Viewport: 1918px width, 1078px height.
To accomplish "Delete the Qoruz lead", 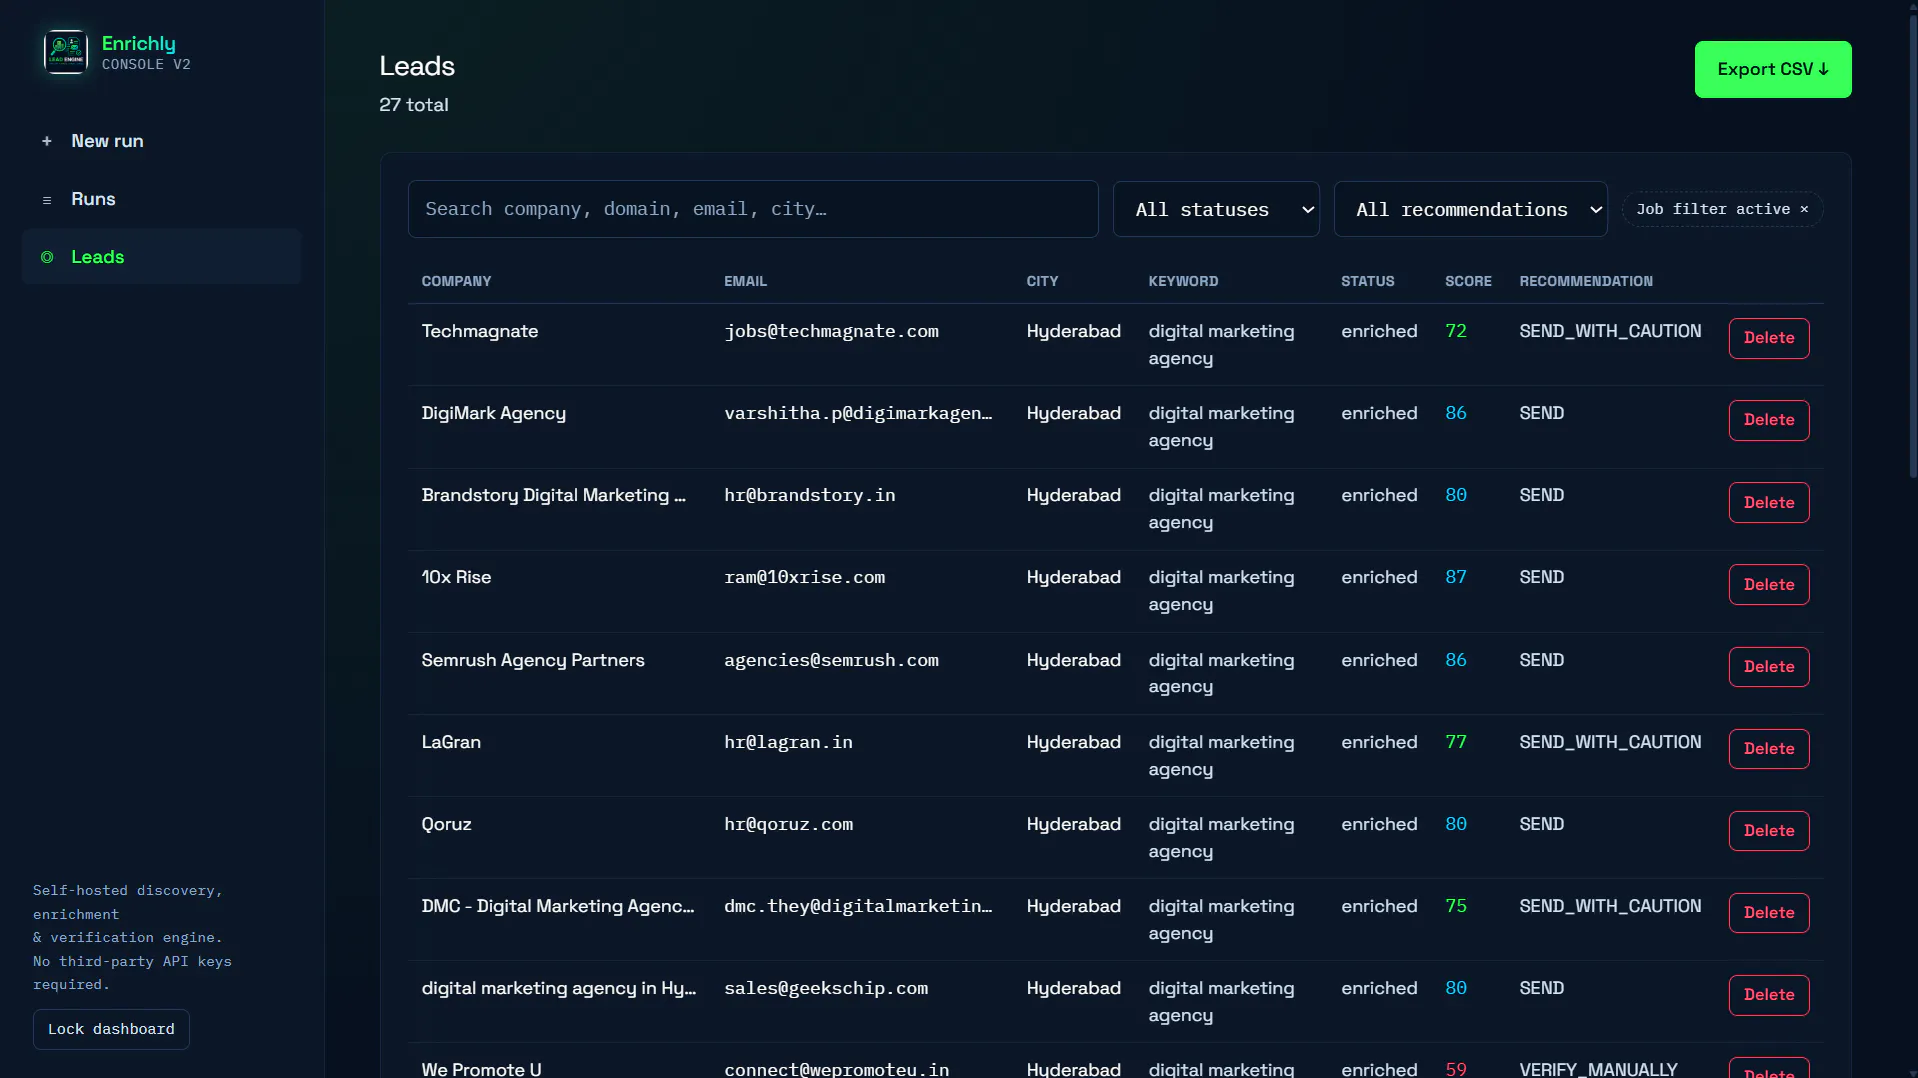I will (1768, 830).
